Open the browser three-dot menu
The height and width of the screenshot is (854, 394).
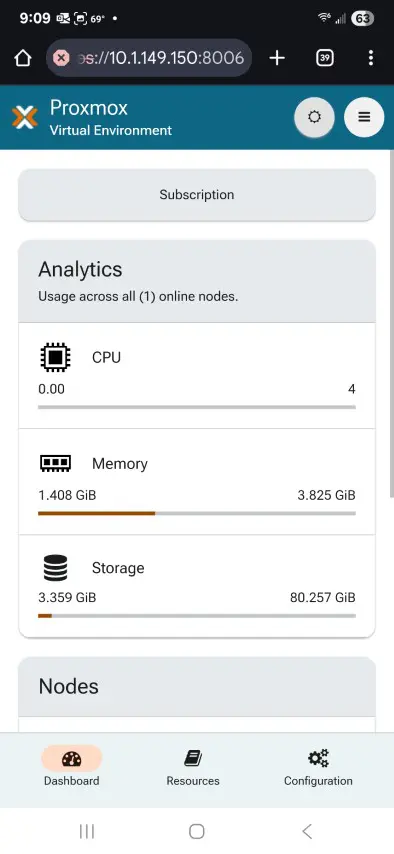point(371,58)
